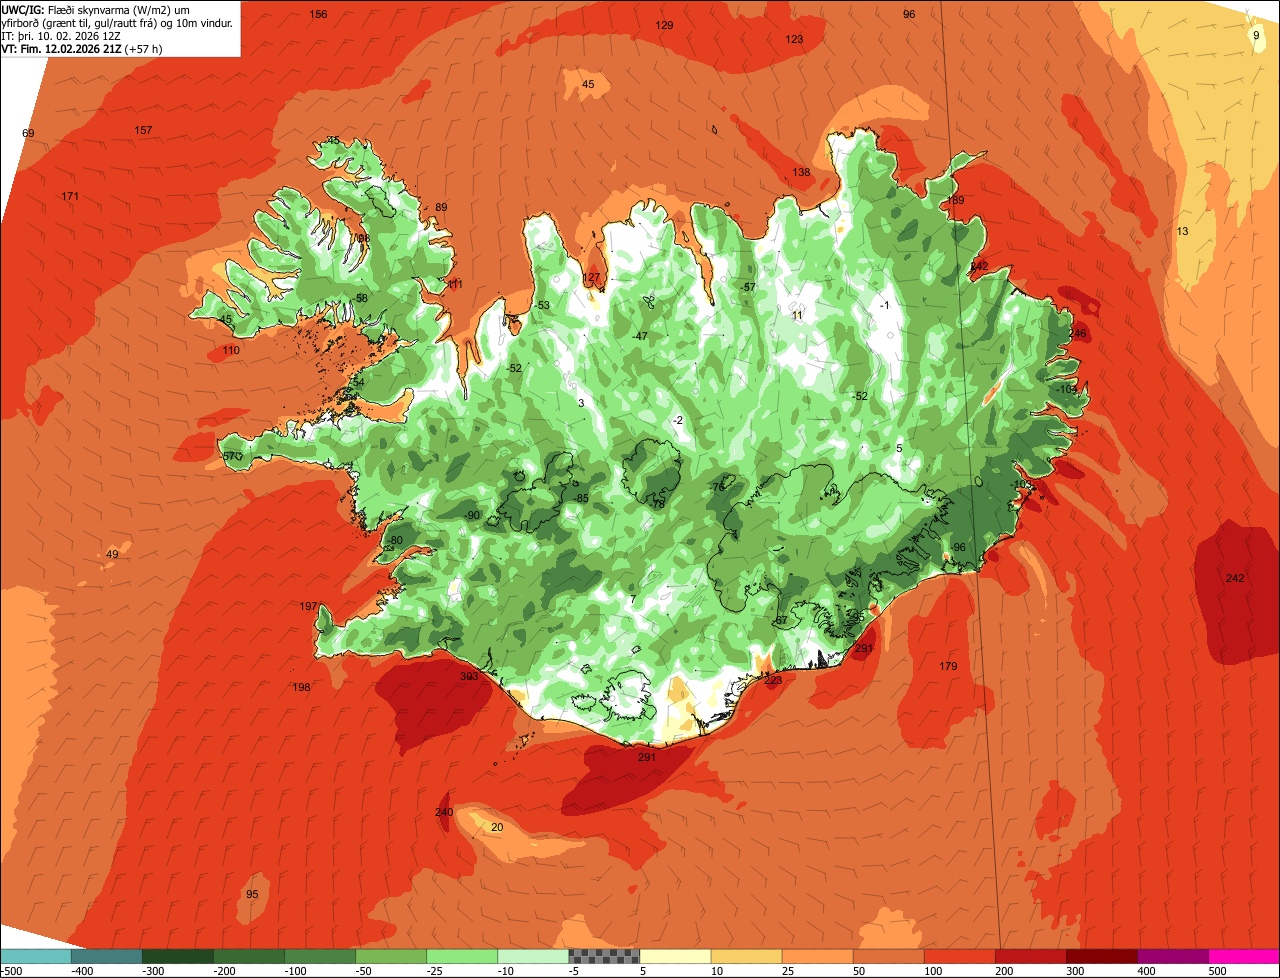Click the darkest green -300 to -200 legend swatch

tap(178, 956)
